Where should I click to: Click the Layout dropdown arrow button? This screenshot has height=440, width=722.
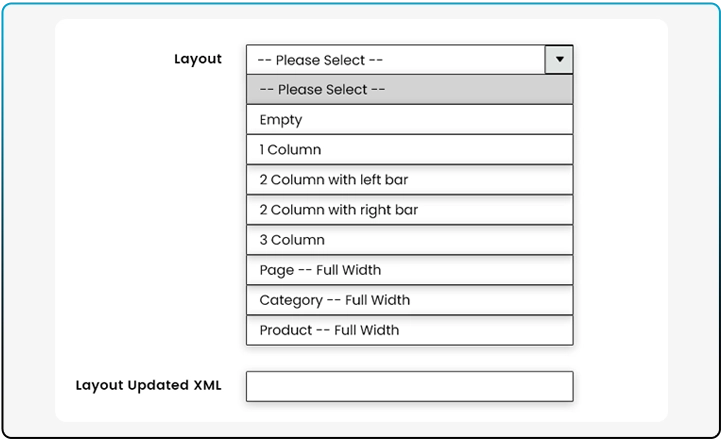click(x=559, y=60)
